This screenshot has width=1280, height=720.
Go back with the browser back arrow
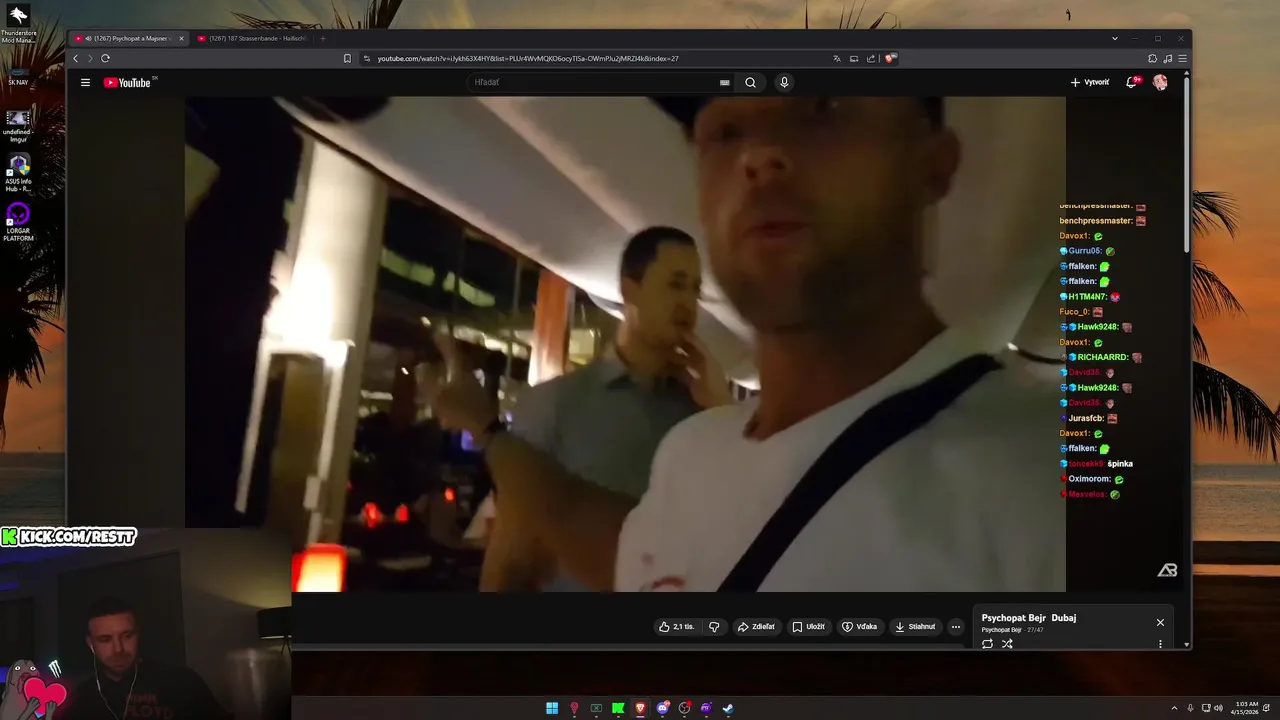click(75, 58)
